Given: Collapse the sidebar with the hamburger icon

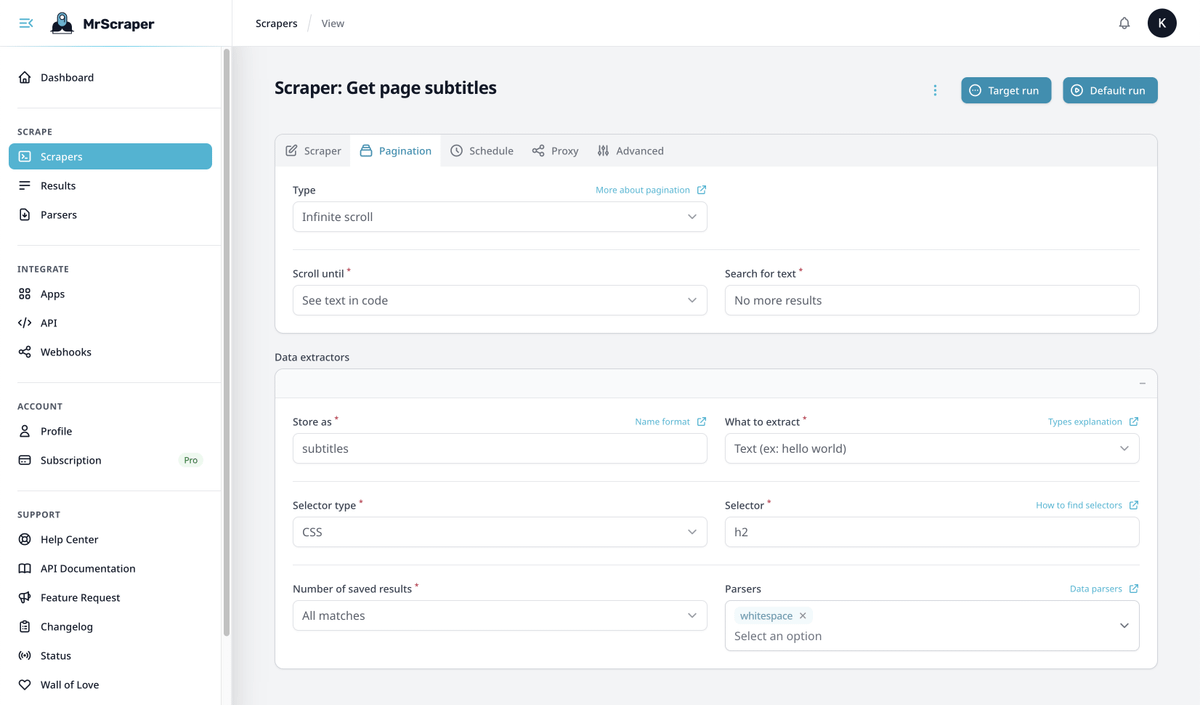Looking at the screenshot, I should [x=26, y=23].
